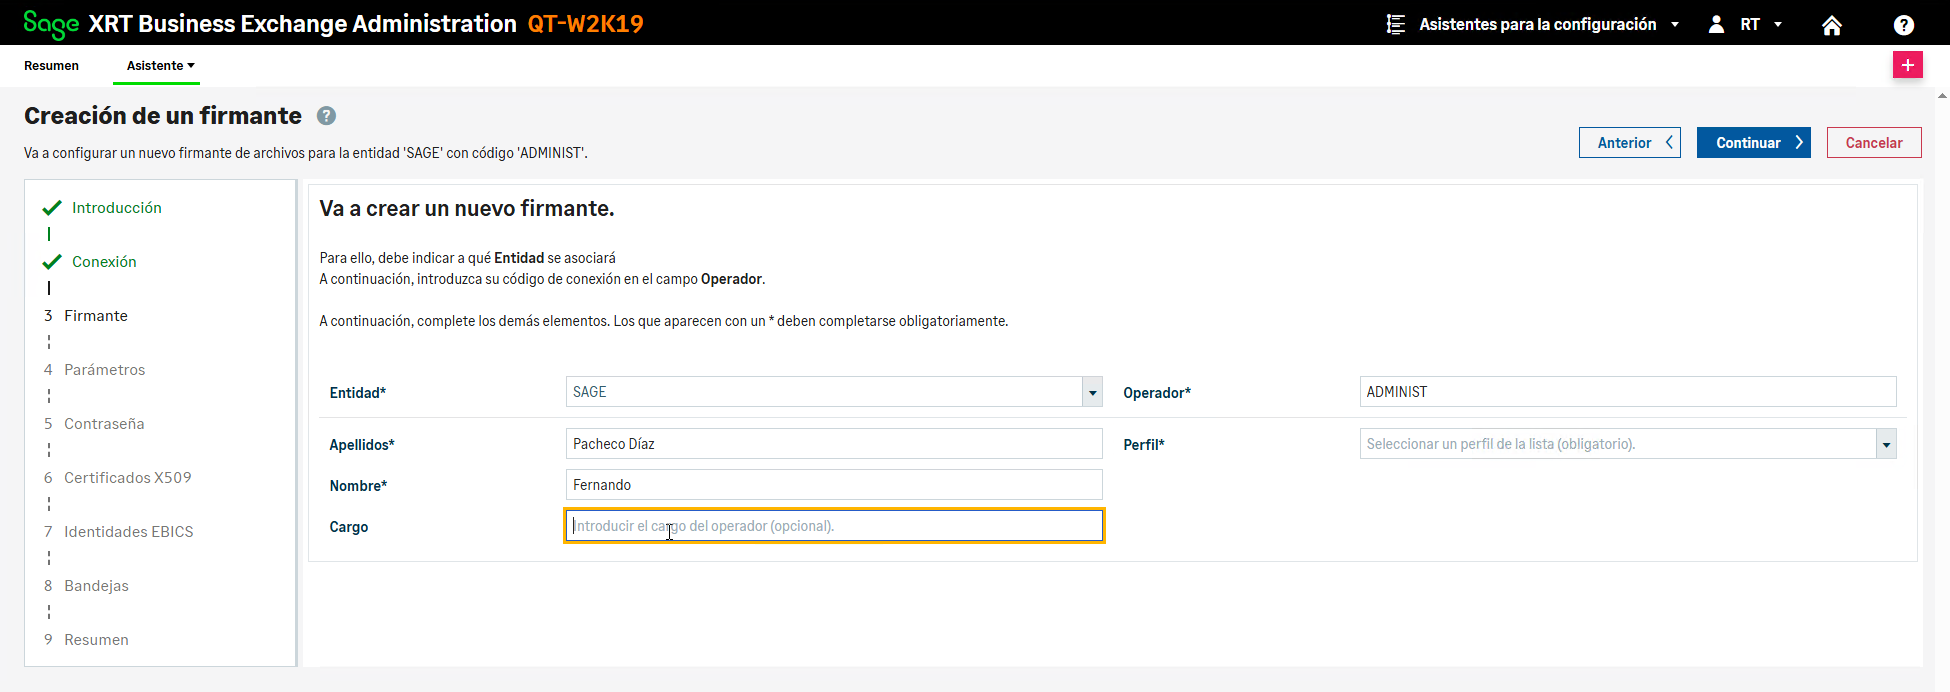The width and height of the screenshot is (1950, 692).
Task: Click the Sage logo
Action: 50,24
